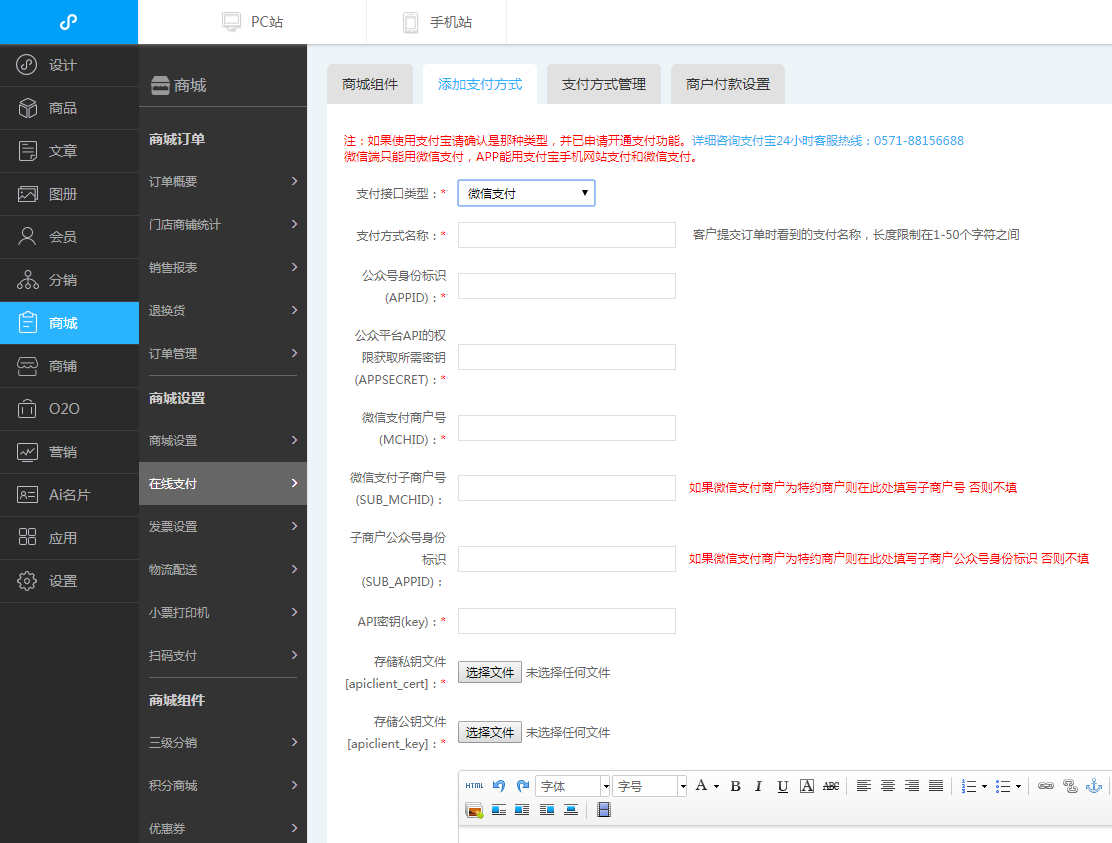The width and height of the screenshot is (1112, 843).
Task: Click the MCHID merchant number field
Action: click(x=567, y=428)
